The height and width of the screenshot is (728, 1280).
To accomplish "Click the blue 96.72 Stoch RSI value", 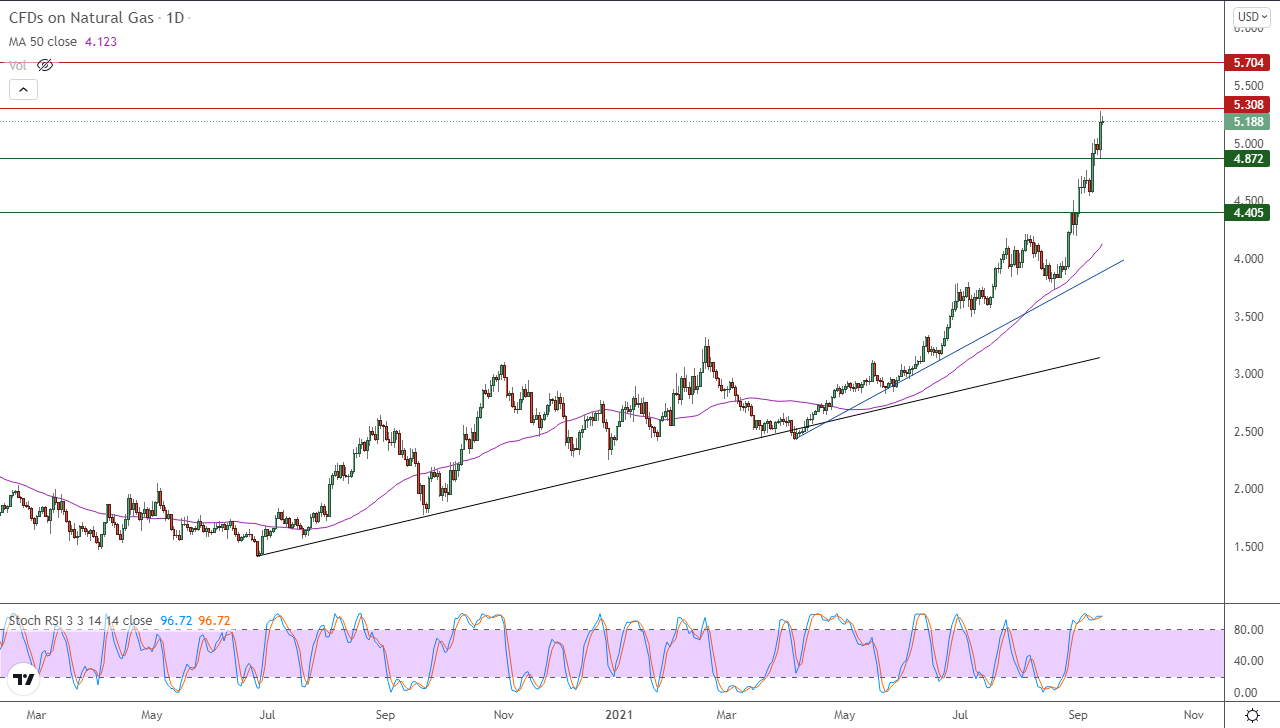I will (x=176, y=621).
